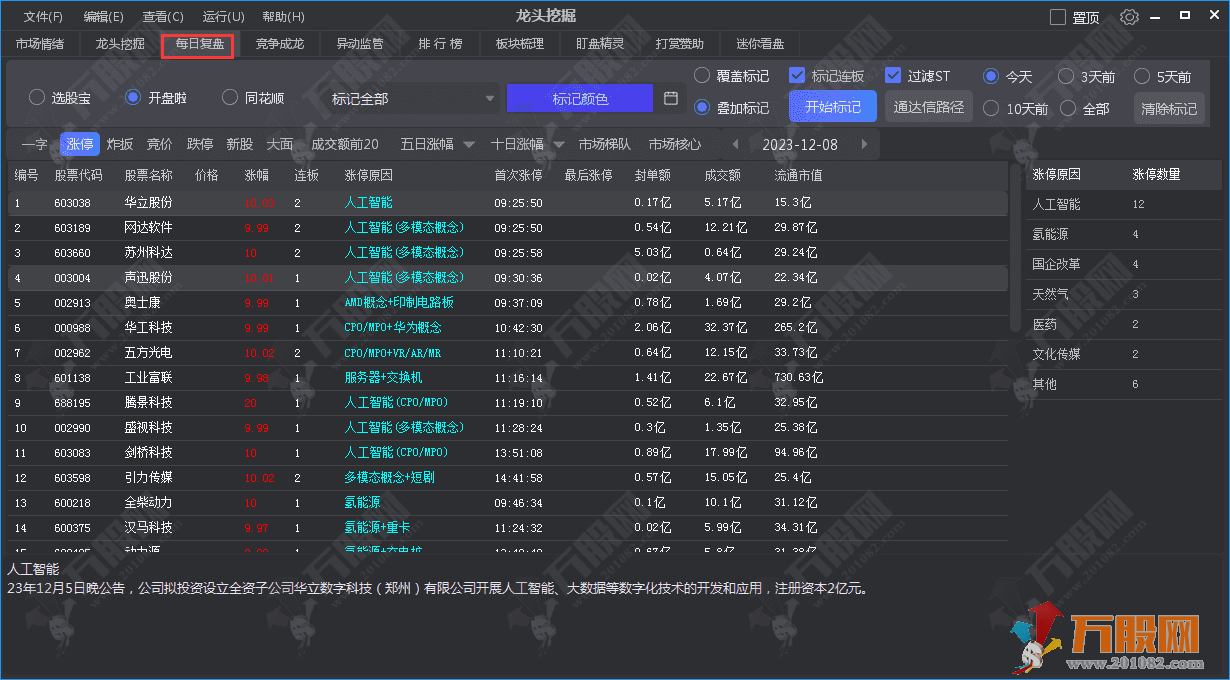This screenshot has width=1230, height=680.
Task: Click 开始标记 button
Action: [x=833, y=107]
